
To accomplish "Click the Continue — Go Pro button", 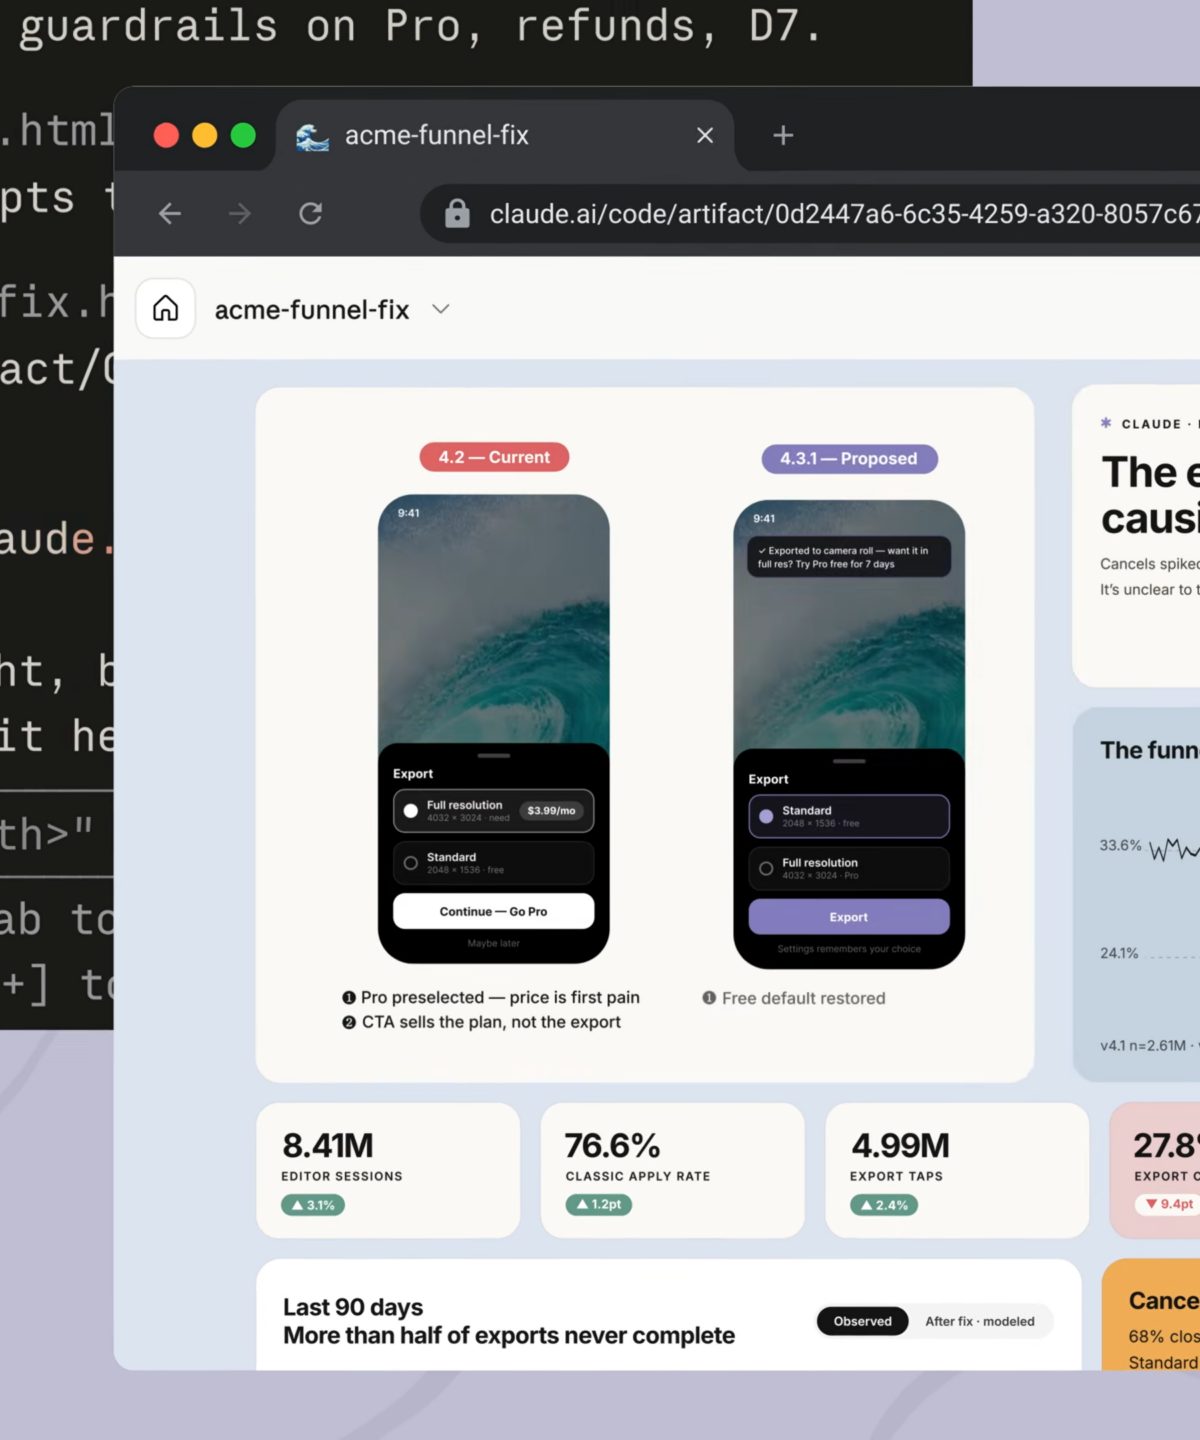I will click(494, 911).
